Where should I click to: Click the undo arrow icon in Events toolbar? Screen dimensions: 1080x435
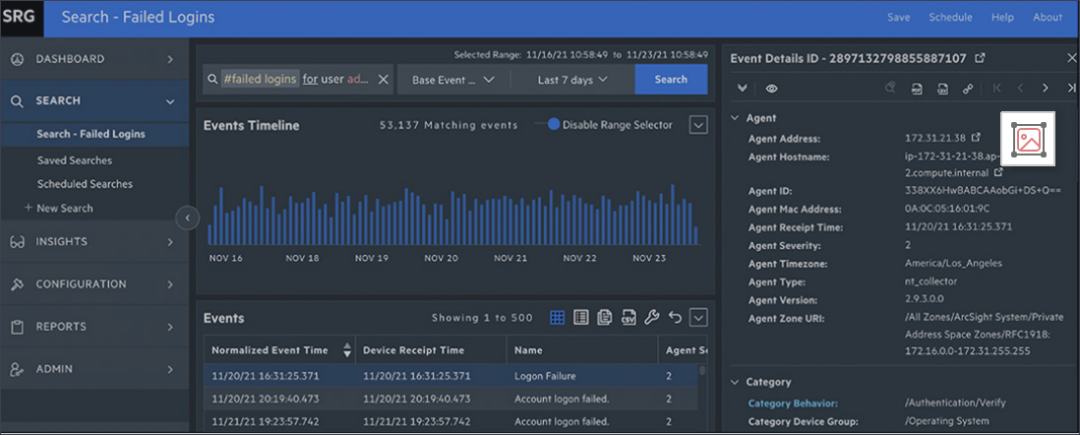click(x=675, y=318)
